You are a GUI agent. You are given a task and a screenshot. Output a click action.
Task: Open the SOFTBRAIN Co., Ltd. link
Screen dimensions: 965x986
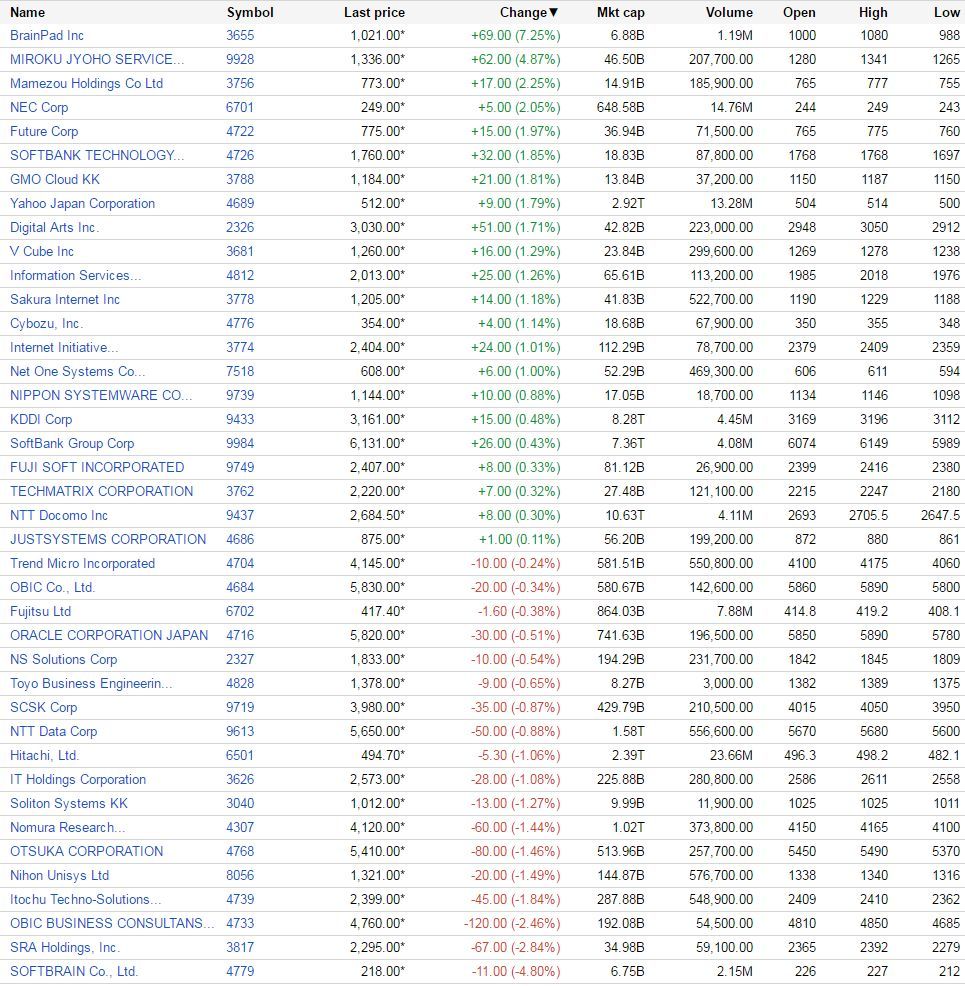point(74,971)
